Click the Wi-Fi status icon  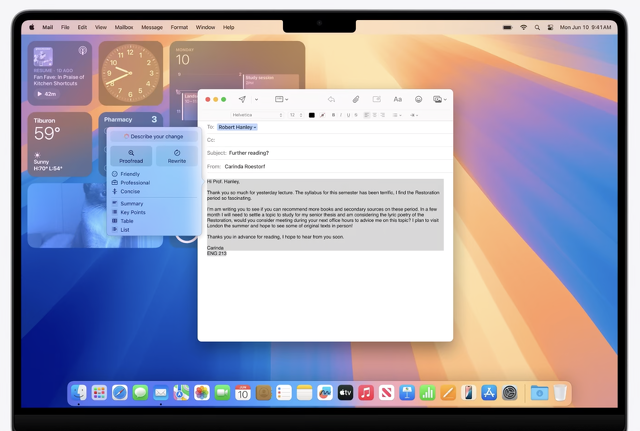523,27
